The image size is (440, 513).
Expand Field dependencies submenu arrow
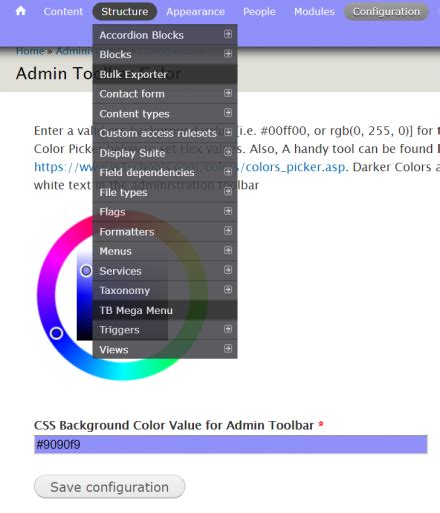coord(228,172)
